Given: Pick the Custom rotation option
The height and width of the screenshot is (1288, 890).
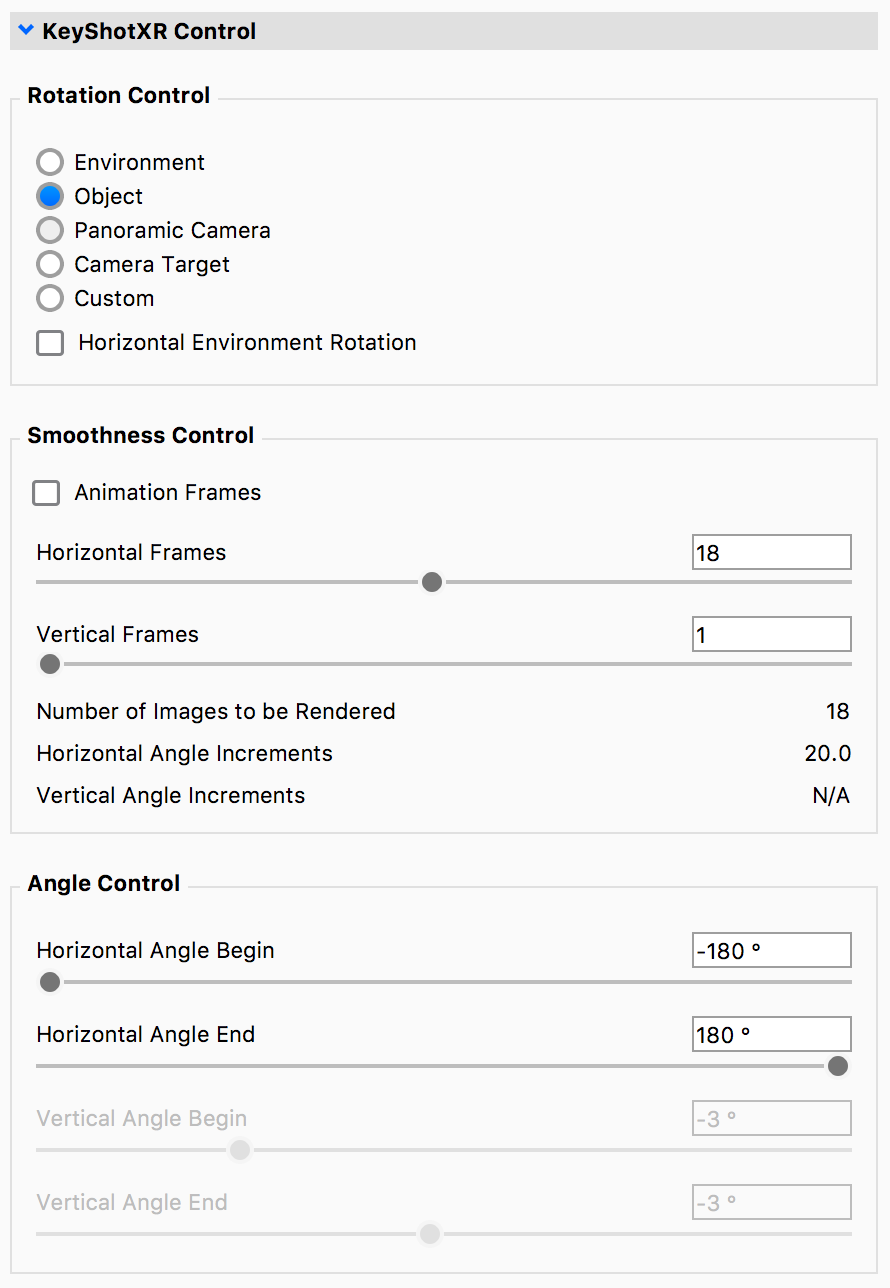Looking at the screenshot, I should [x=50, y=298].
